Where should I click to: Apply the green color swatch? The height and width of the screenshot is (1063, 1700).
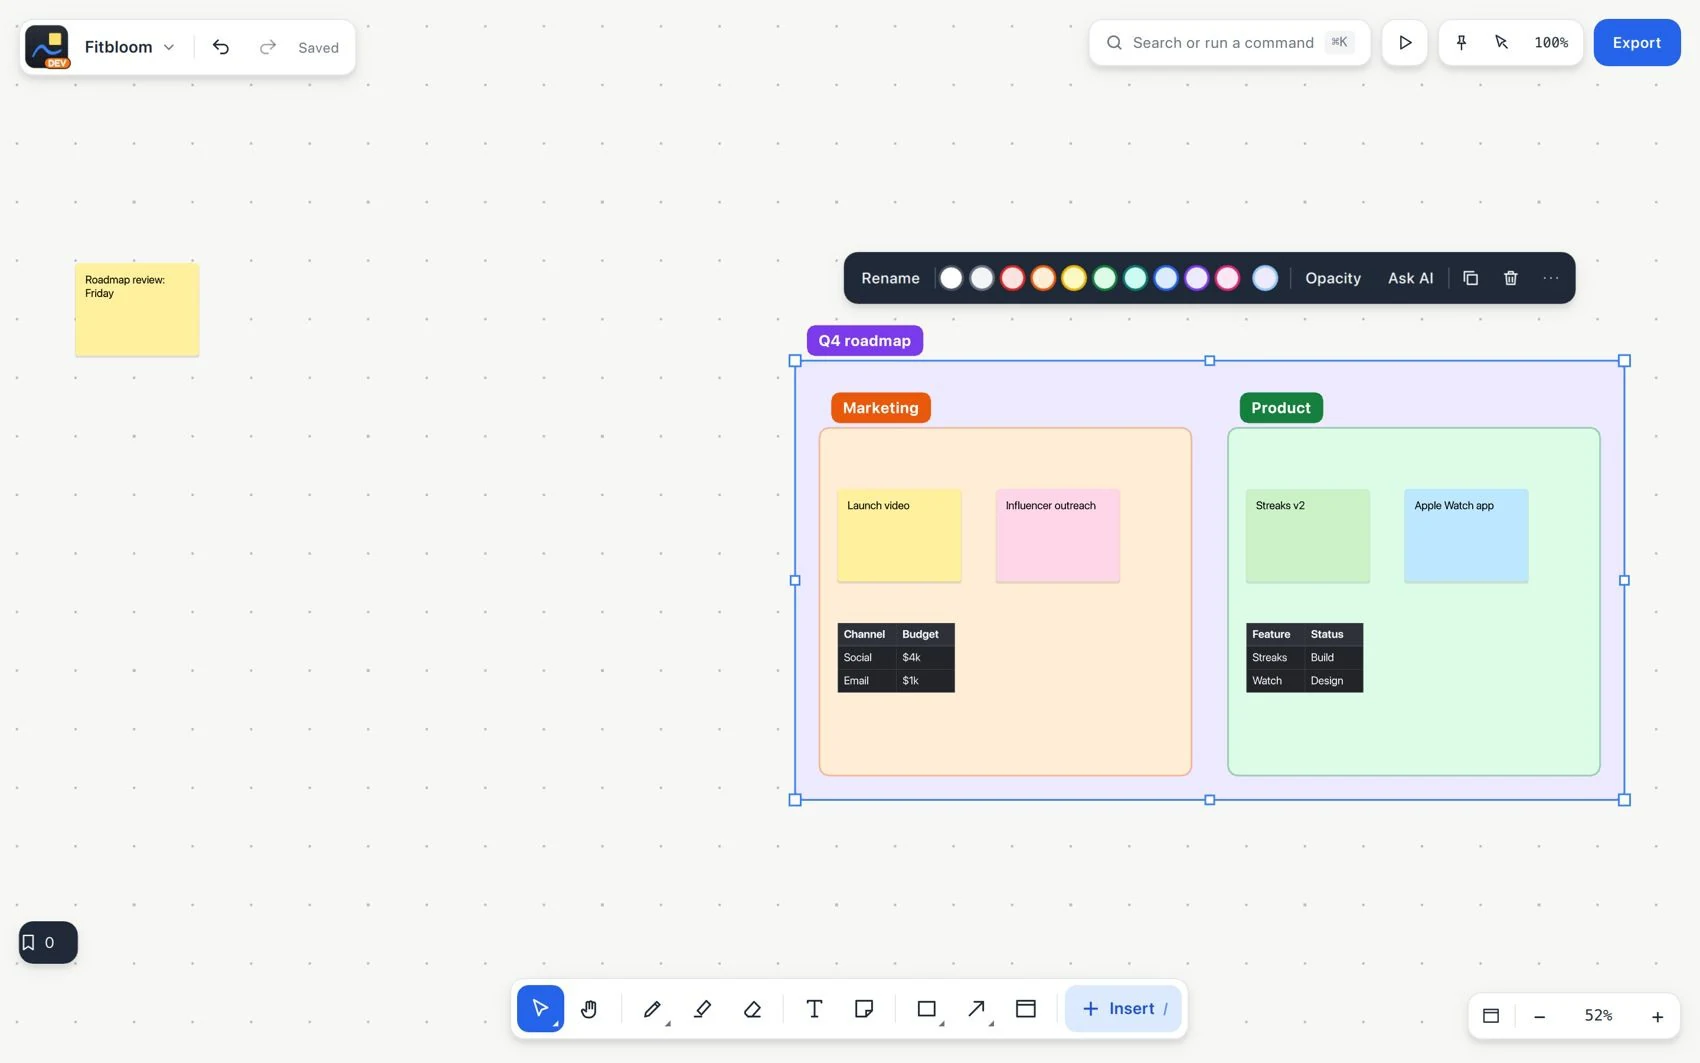[1104, 278]
